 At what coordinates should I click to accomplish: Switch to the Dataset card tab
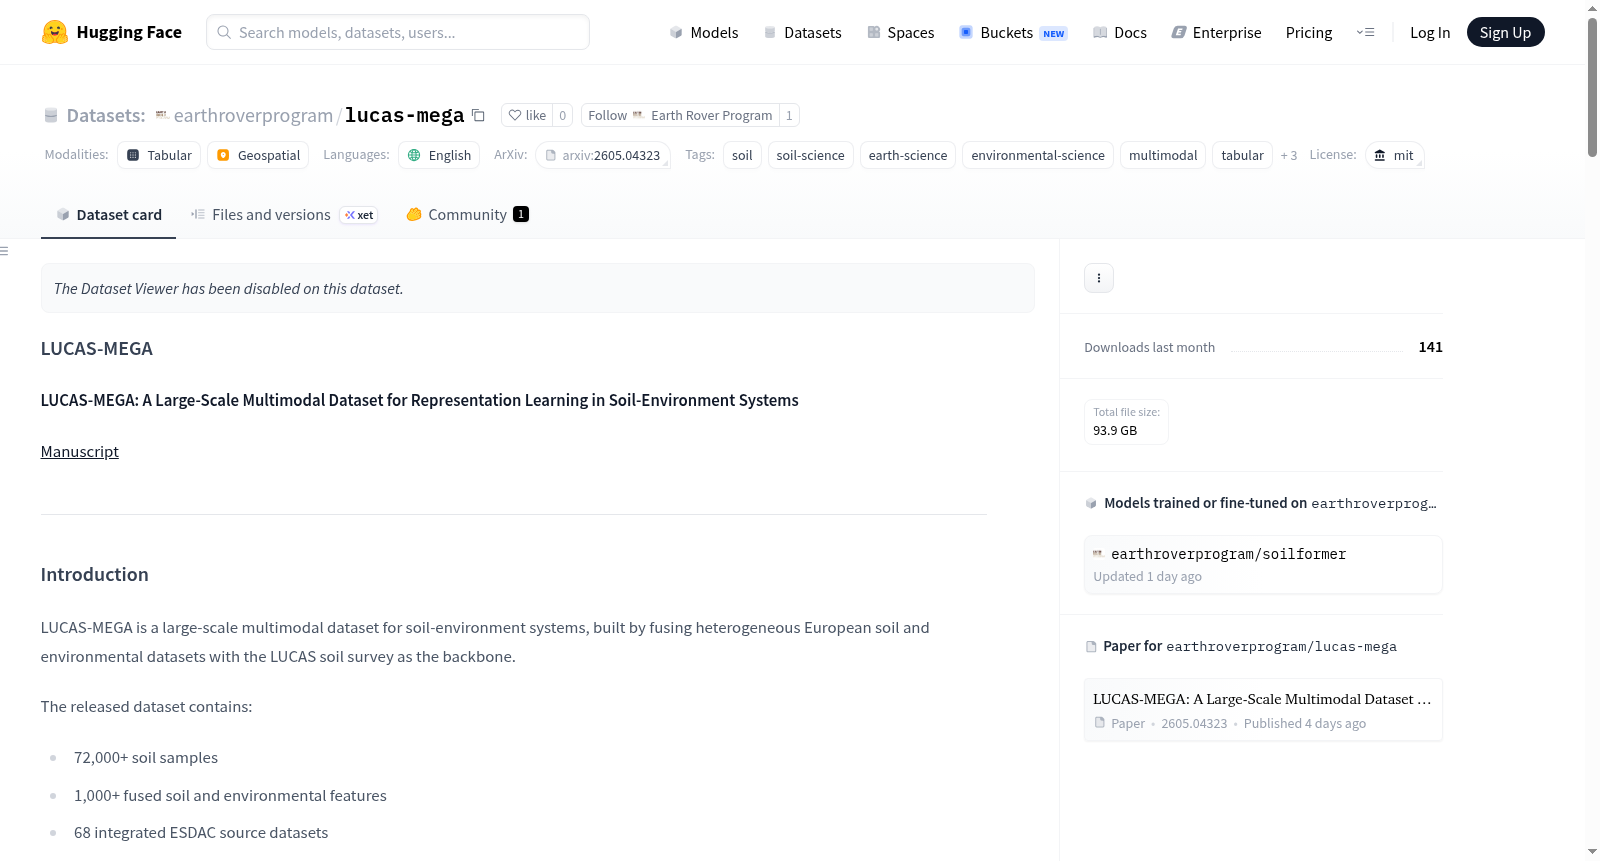click(108, 215)
